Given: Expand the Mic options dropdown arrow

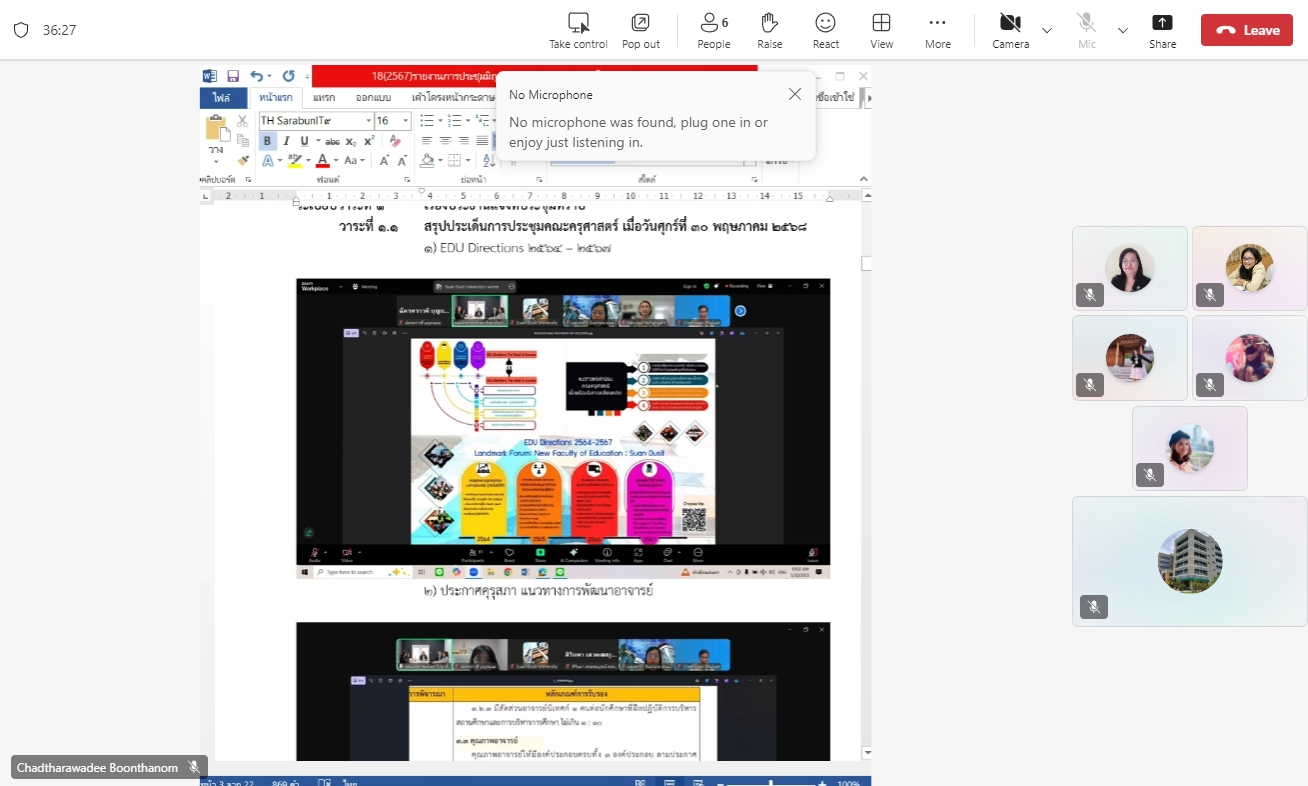Looking at the screenshot, I should click(x=1123, y=30).
